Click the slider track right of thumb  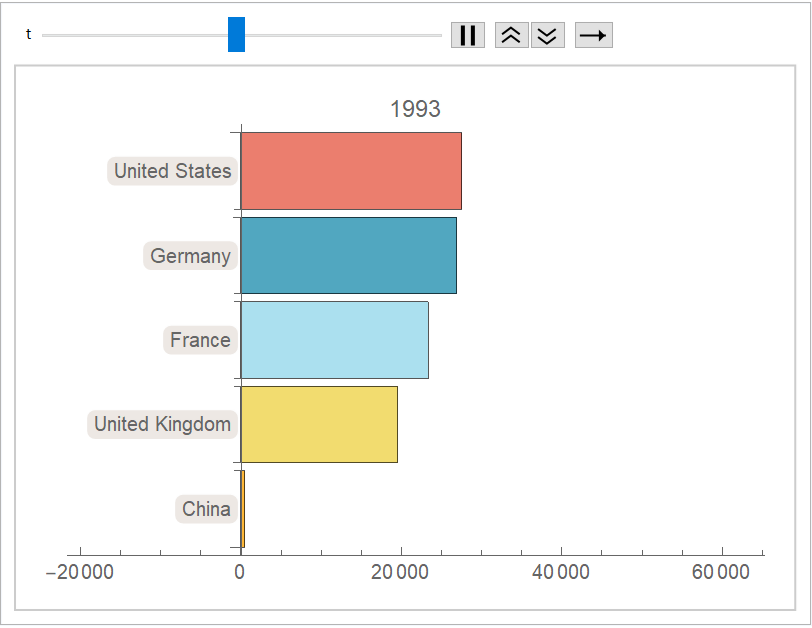(x=340, y=35)
